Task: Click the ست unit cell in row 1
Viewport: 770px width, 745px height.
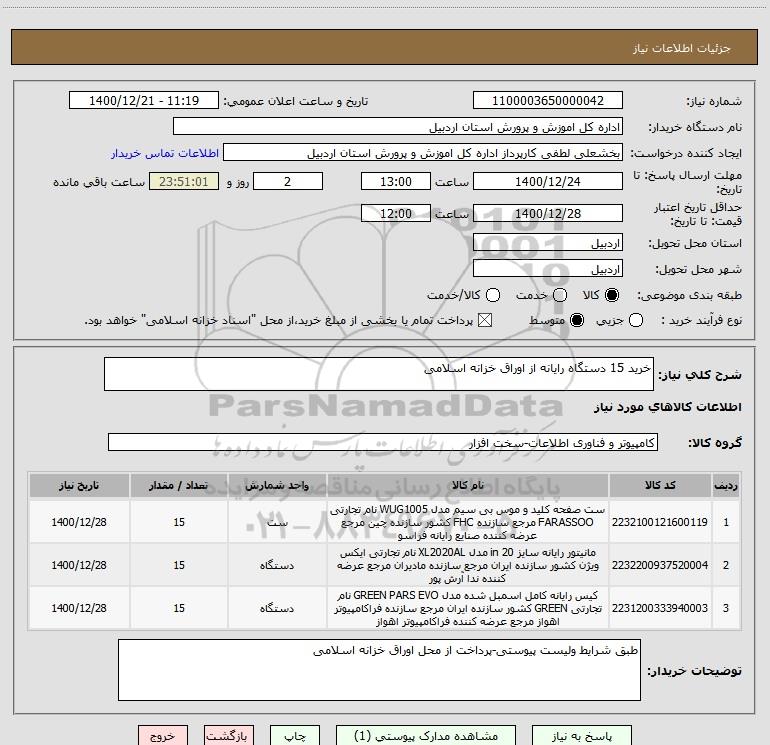Action: [x=277, y=522]
